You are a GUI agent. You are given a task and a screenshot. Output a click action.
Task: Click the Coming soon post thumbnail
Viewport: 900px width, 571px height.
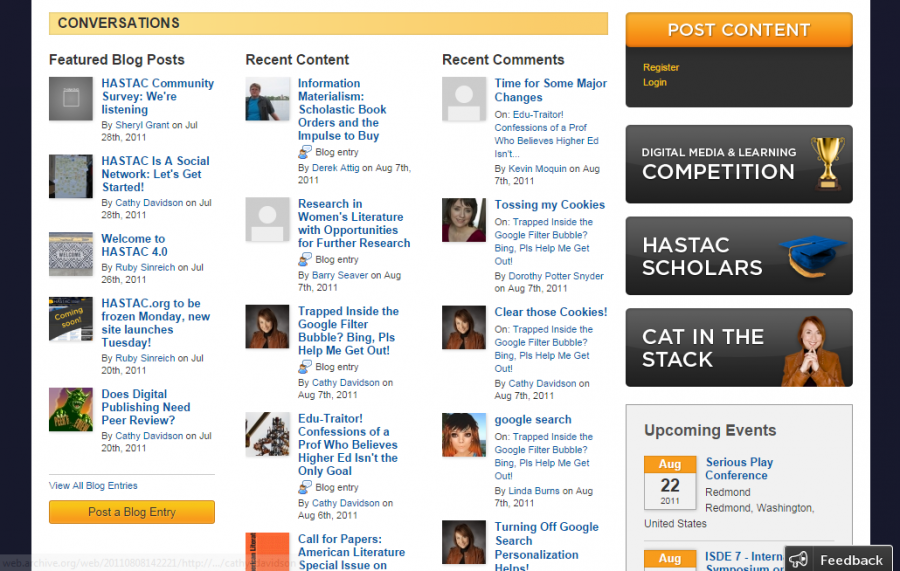[x=71, y=318]
